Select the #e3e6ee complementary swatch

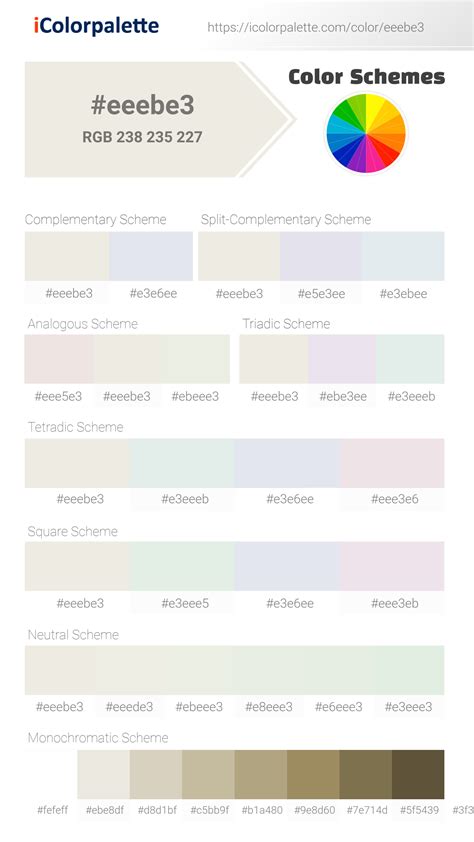tap(151, 256)
